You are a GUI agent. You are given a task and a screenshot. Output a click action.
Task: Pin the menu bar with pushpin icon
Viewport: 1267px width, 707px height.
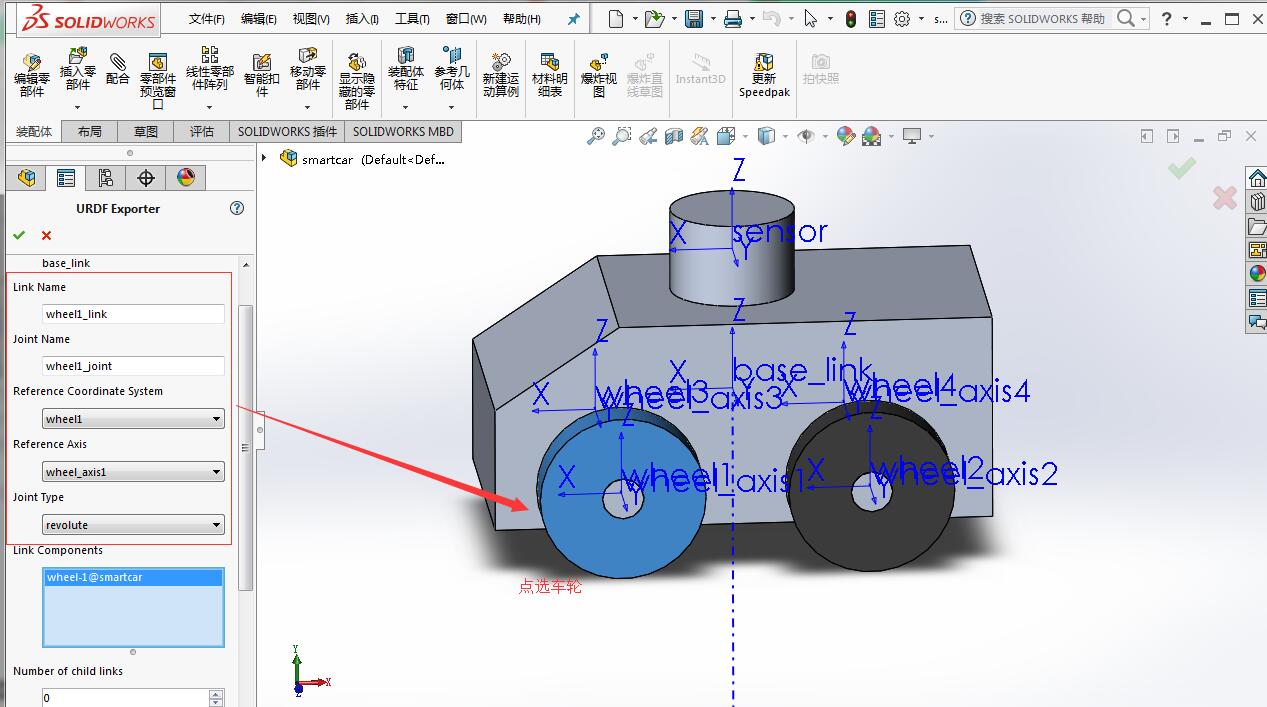point(573,19)
